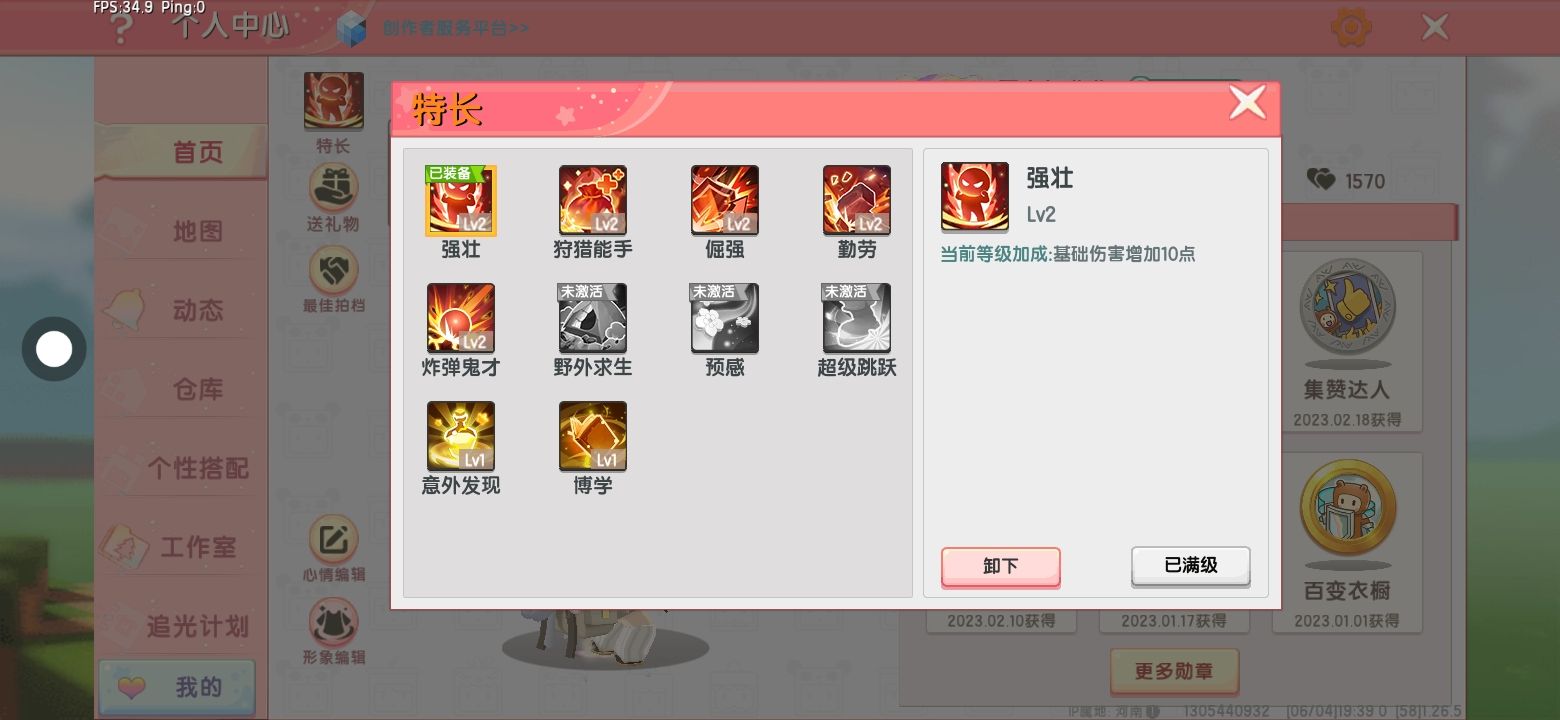Open the 创作者服务平台 link
The width and height of the screenshot is (1560, 720).
[x=455, y=28]
